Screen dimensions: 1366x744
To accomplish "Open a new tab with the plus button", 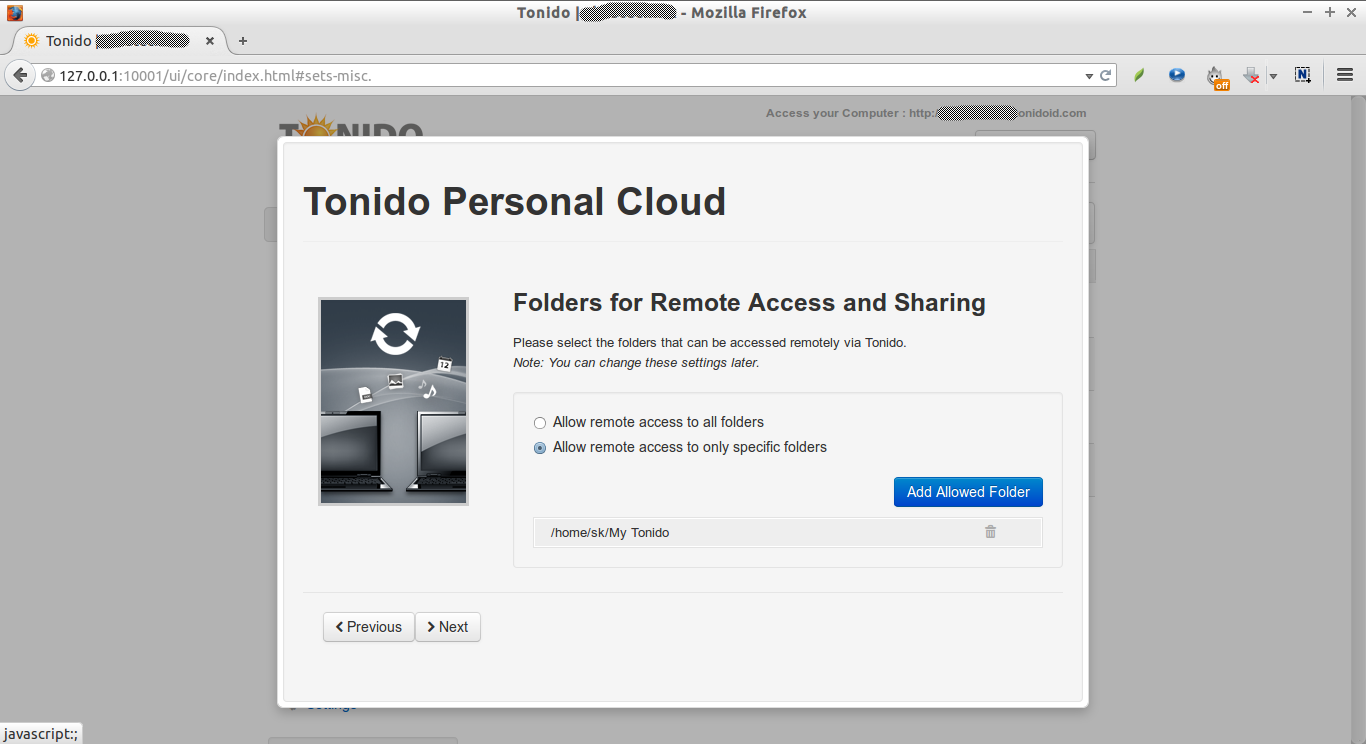I will tap(242, 41).
